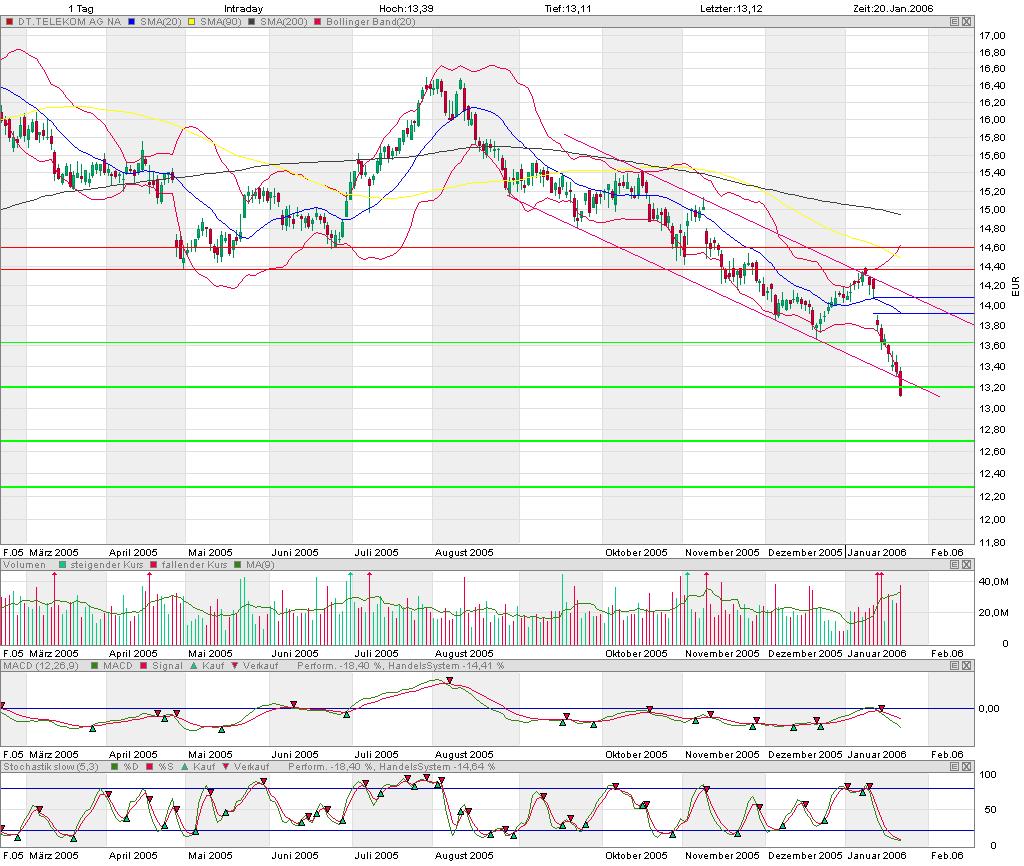This screenshot has height=866, width=1024.
Task: Click the yellow SMA(90) legend swatch
Action: point(191,22)
